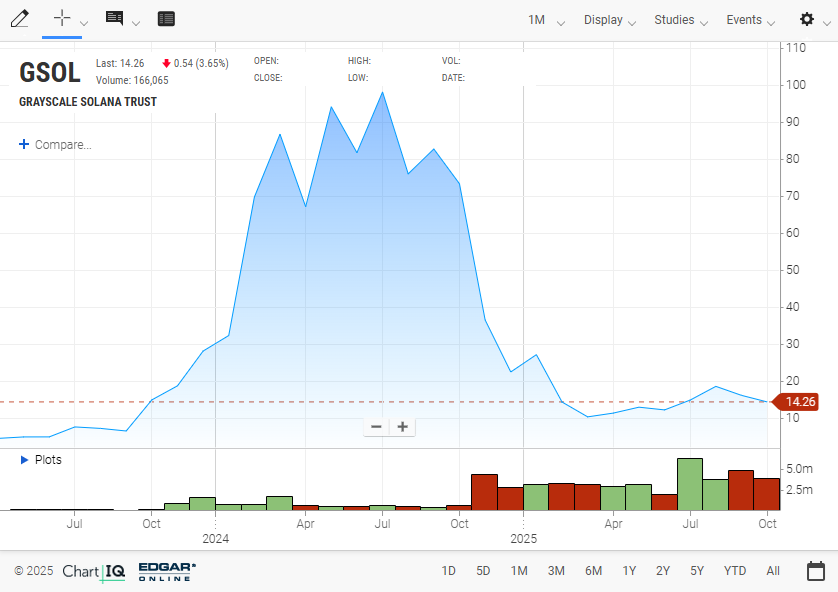
Task: Click the EDGAR Online logo
Action: tap(167, 572)
